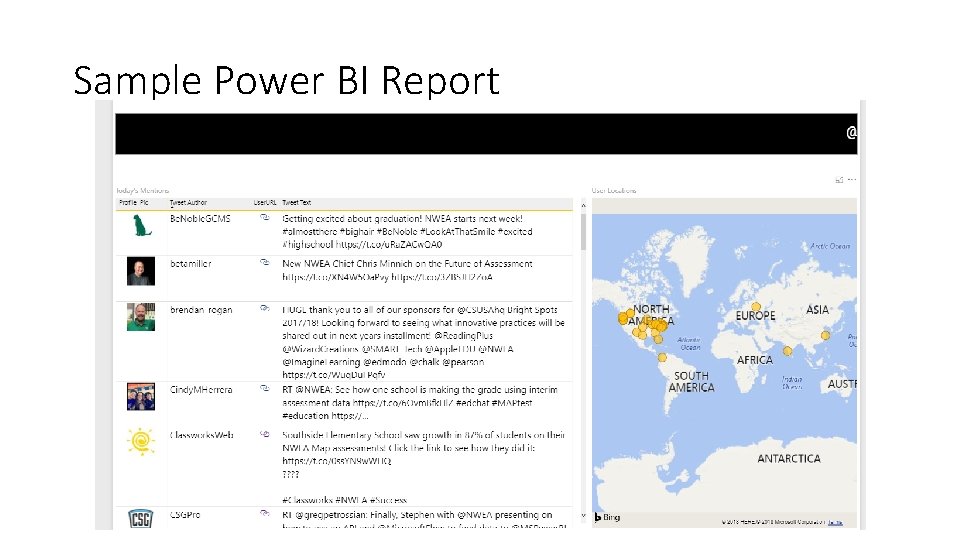The height and width of the screenshot is (540, 960).
Task: Click brendan_rogan's profile photo
Action: (141, 317)
